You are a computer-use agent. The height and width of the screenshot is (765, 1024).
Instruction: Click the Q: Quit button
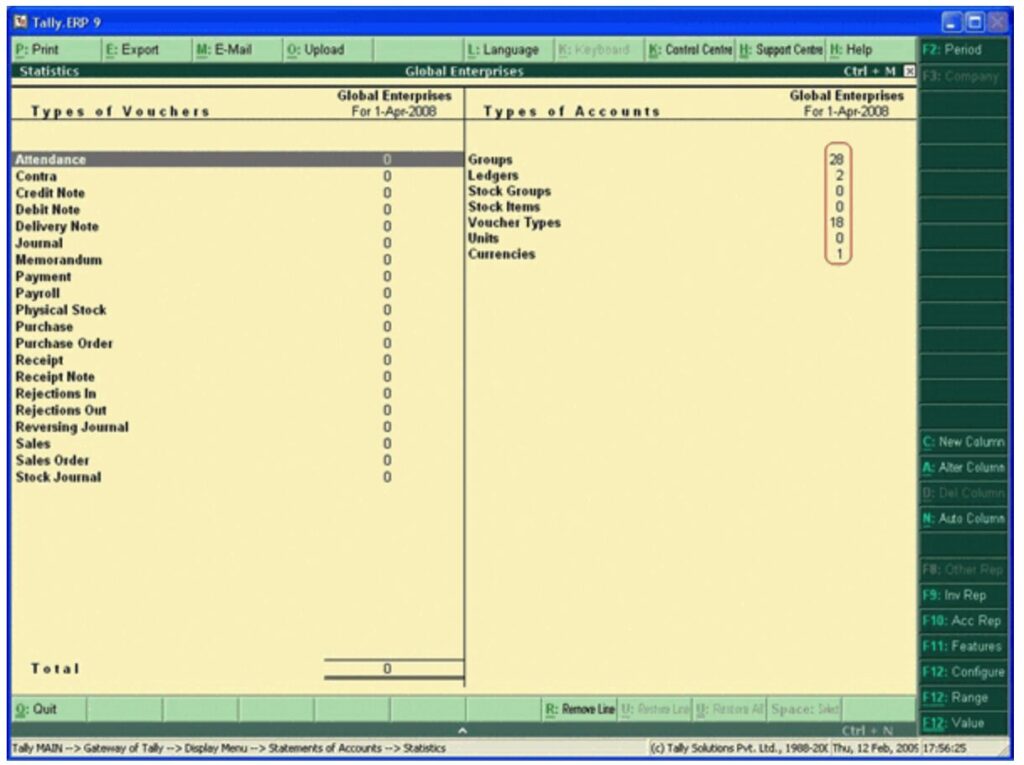coord(48,709)
